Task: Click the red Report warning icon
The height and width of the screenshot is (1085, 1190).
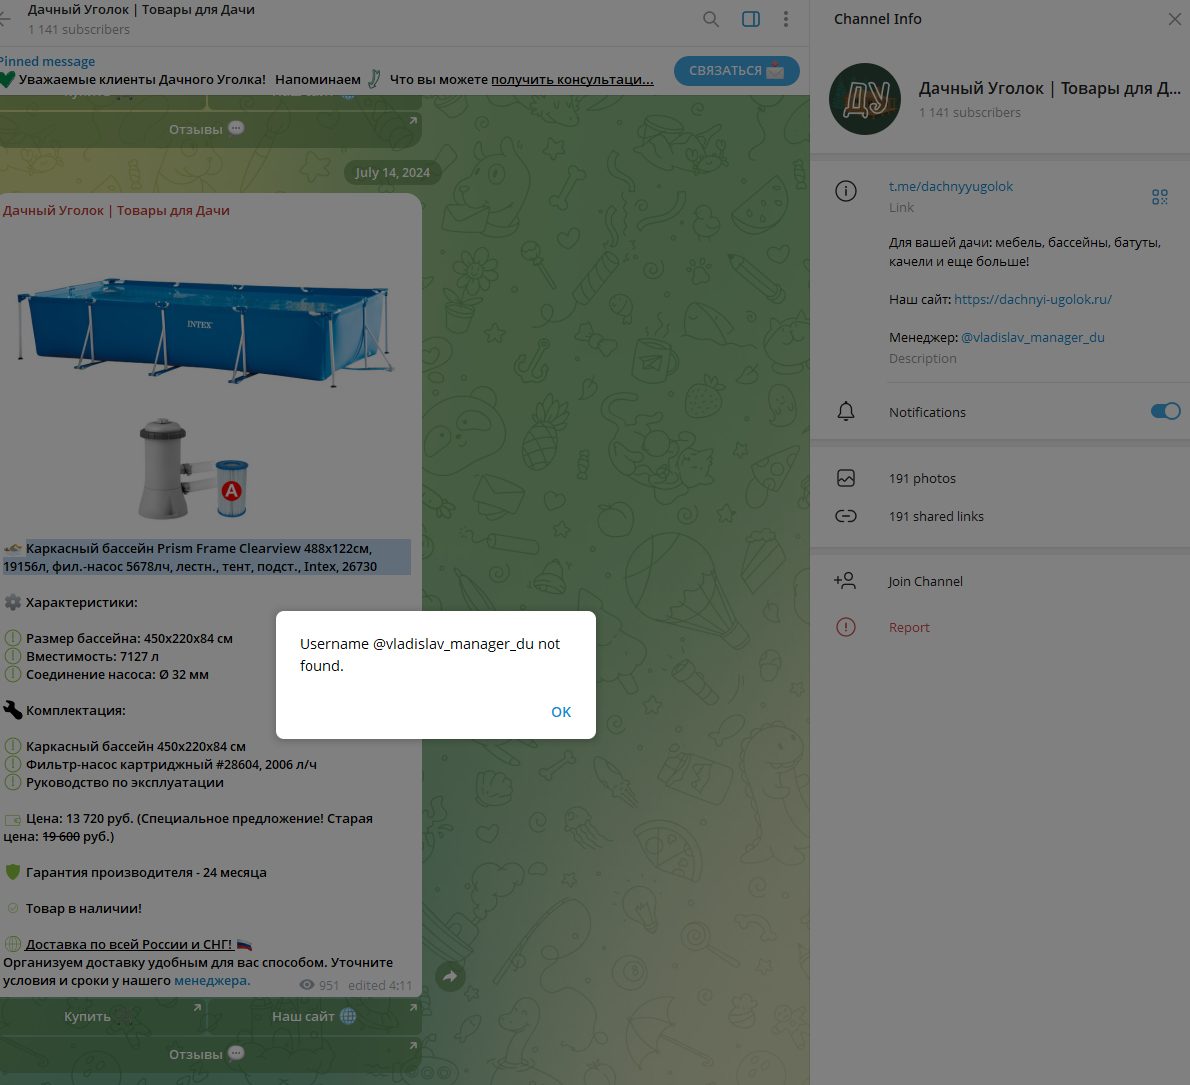Action: [x=845, y=627]
